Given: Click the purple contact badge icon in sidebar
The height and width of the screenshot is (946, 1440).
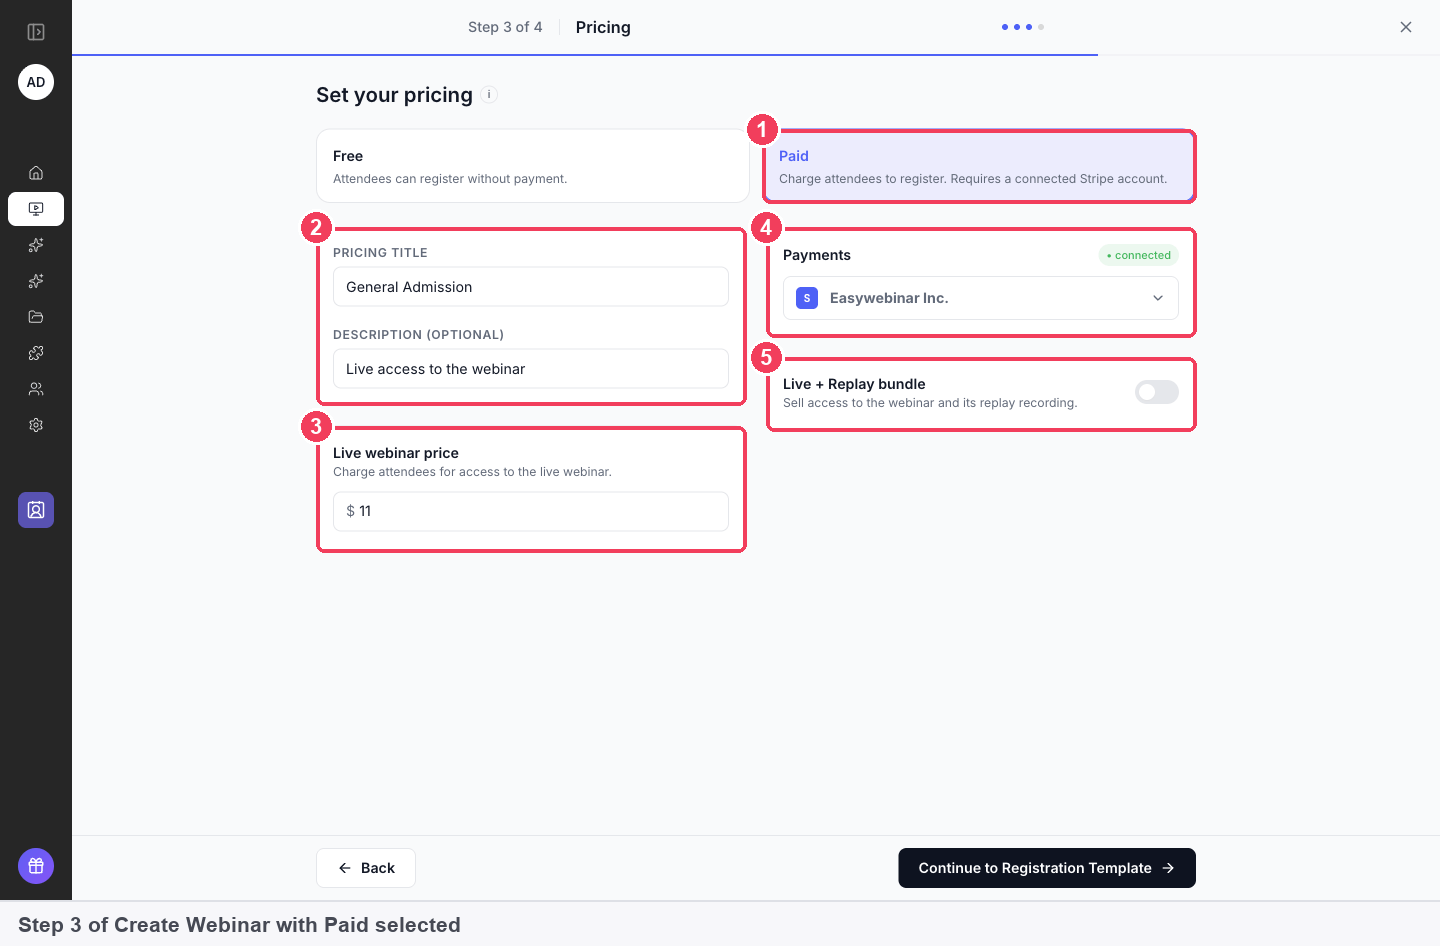Looking at the screenshot, I should pos(36,510).
